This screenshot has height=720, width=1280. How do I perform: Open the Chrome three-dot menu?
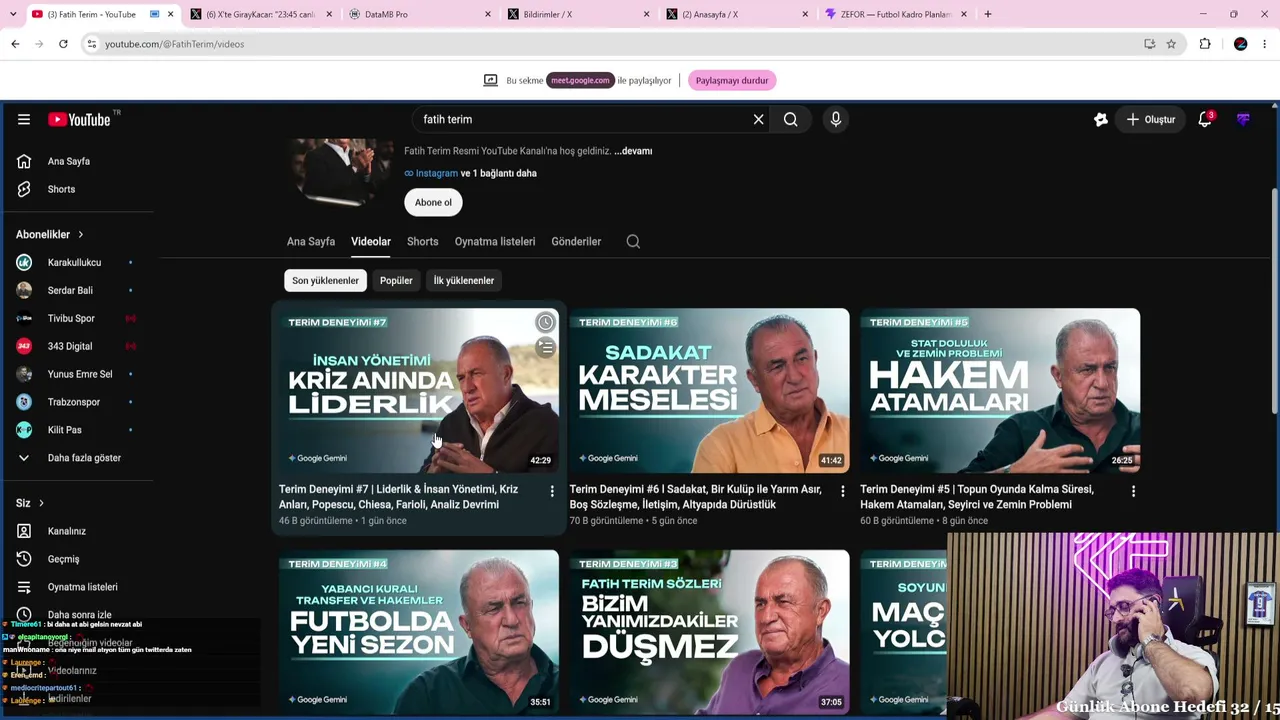pyautogui.click(x=1265, y=44)
